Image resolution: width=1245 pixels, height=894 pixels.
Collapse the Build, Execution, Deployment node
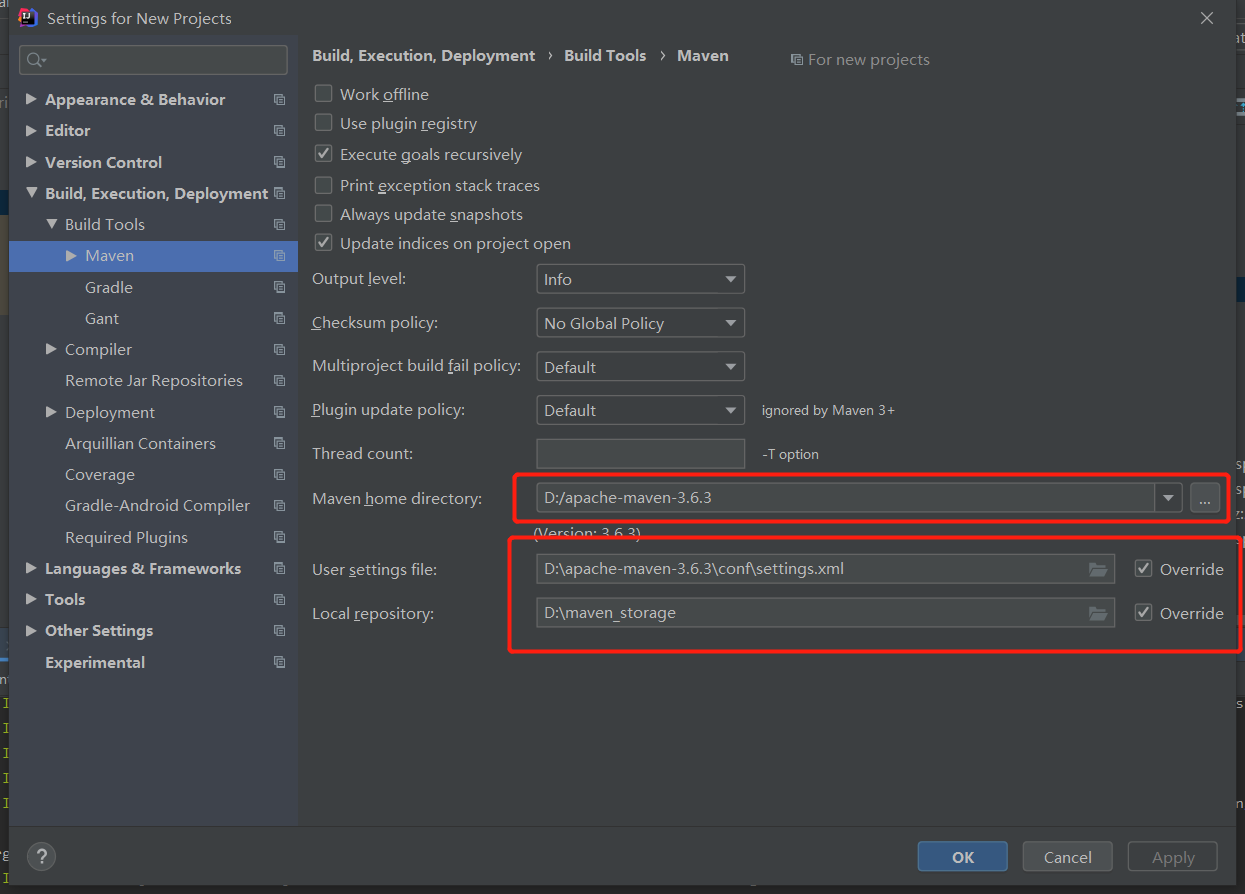31,193
